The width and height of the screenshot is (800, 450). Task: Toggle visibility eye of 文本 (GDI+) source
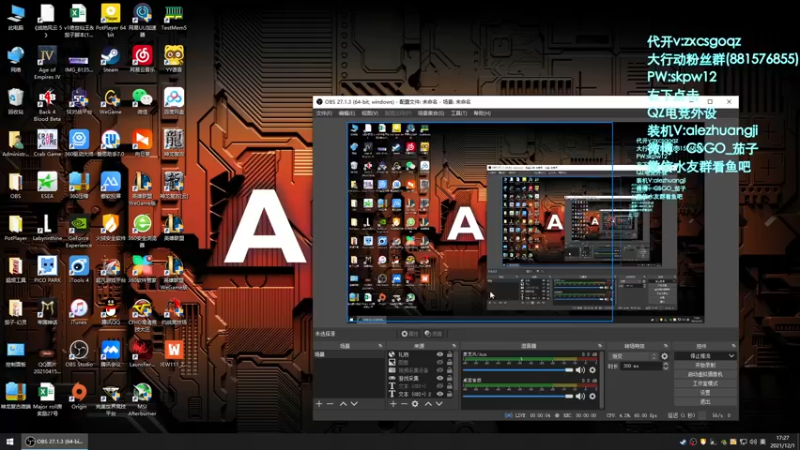[x=440, y=386]
